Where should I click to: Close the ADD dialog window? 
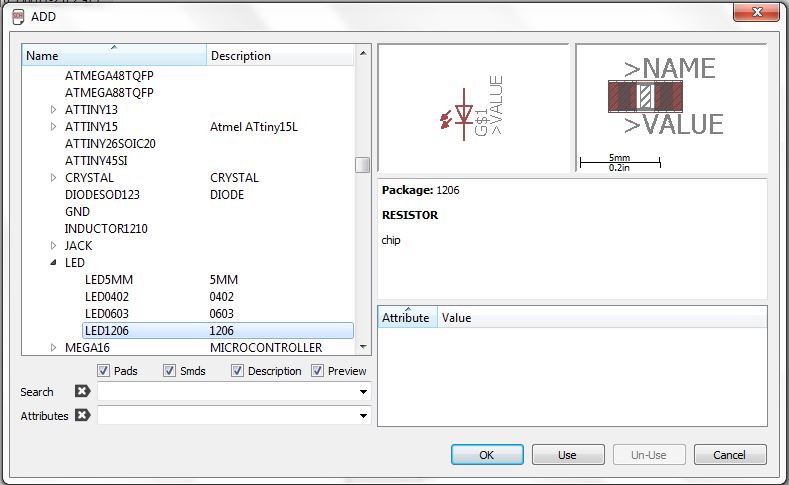coord(756,12)
